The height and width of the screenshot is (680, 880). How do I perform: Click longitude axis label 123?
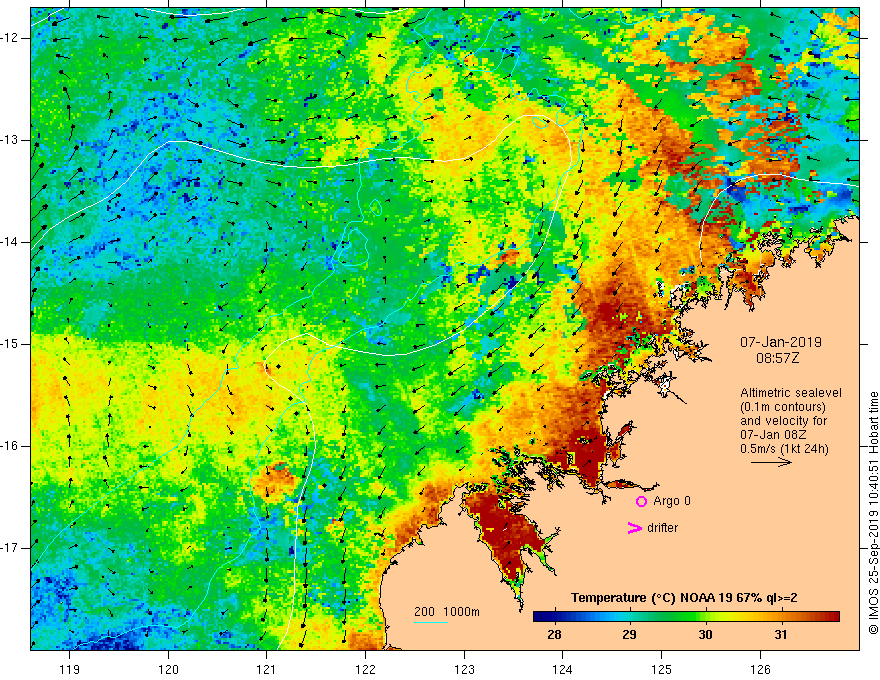point(464,669)
